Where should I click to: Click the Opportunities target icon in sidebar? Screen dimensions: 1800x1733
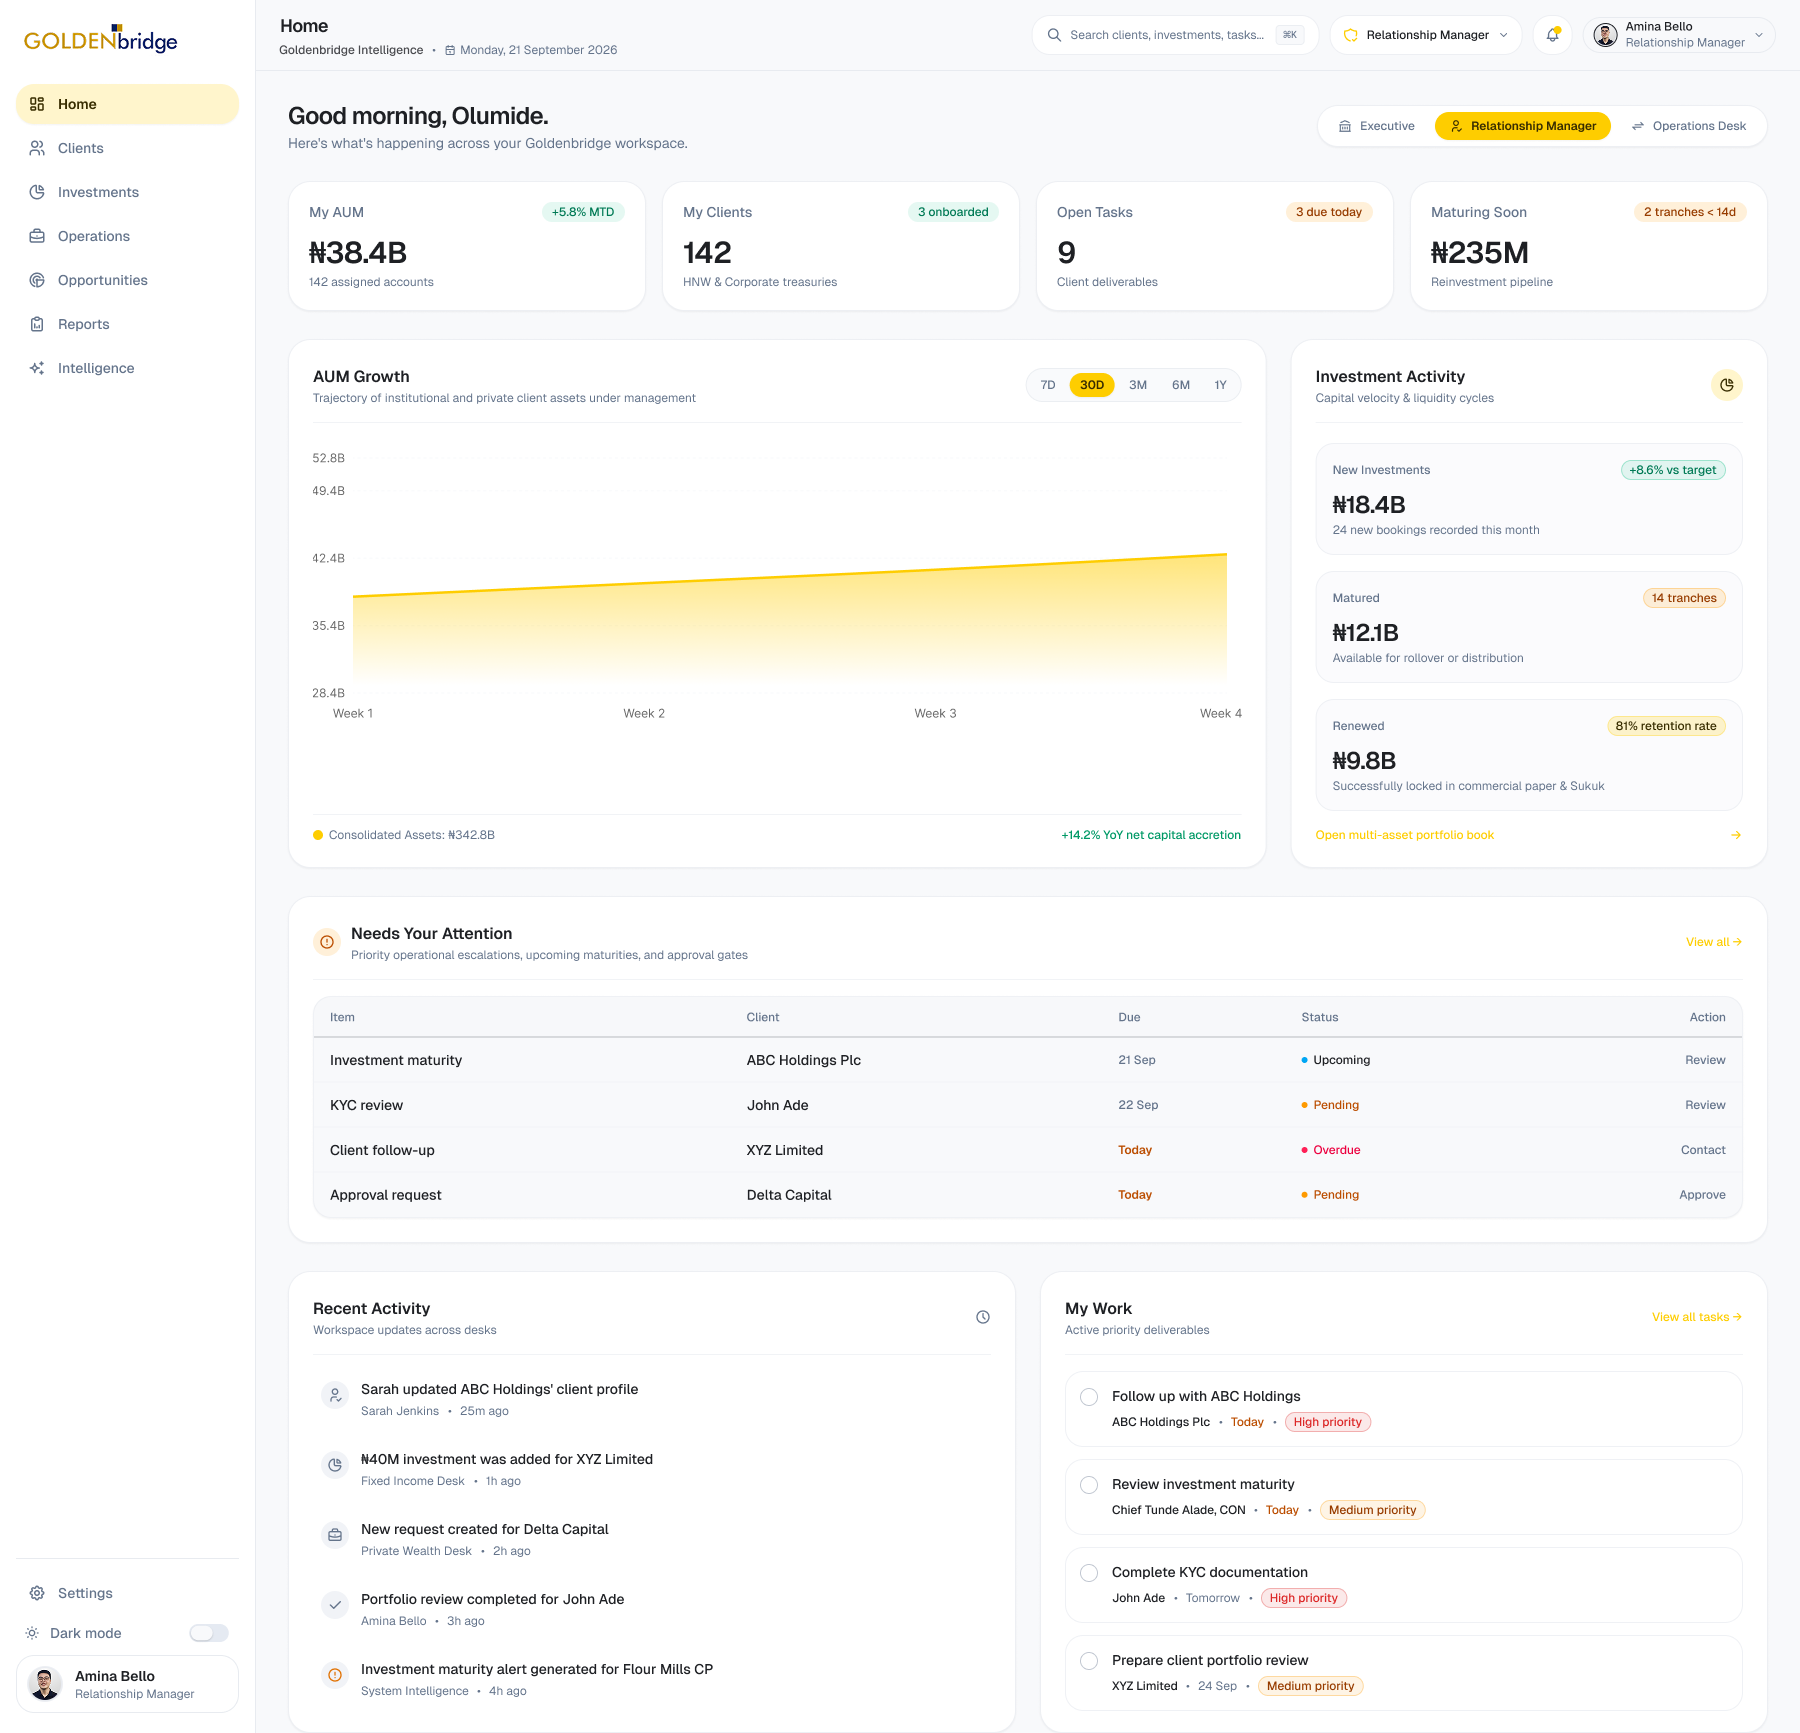[37, 280]
